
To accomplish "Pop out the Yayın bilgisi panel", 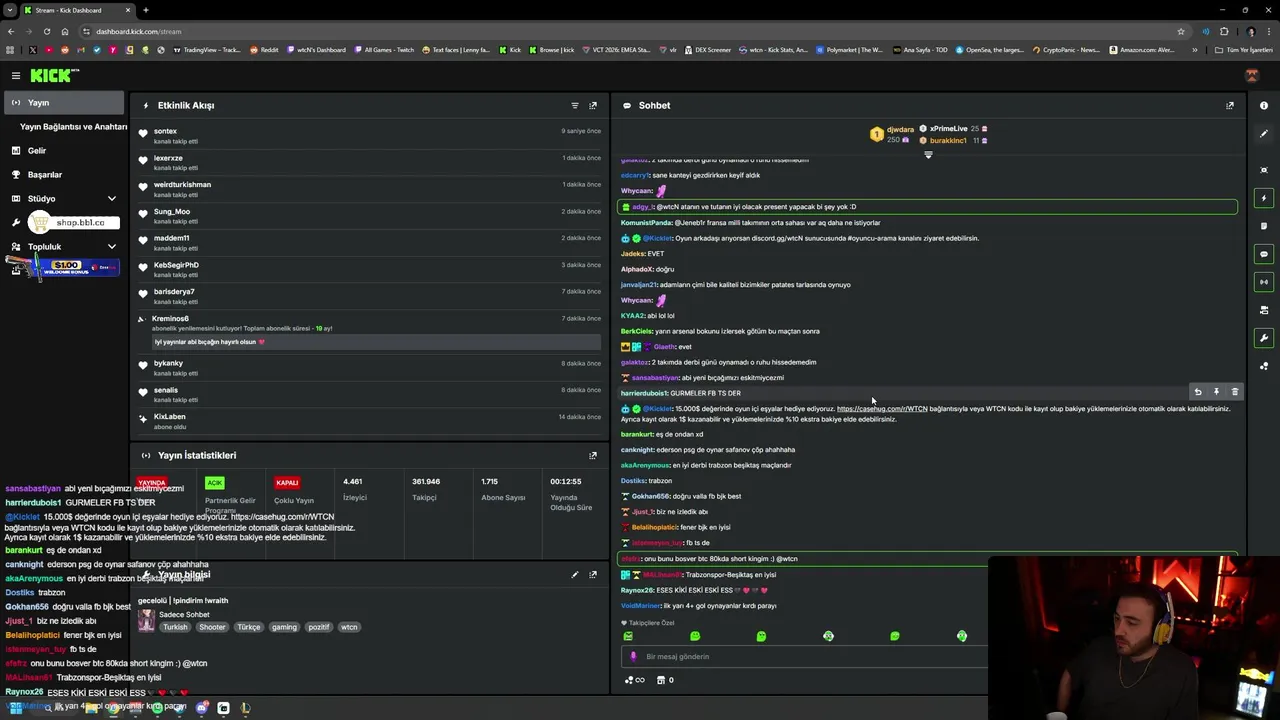I will [593, 575].
